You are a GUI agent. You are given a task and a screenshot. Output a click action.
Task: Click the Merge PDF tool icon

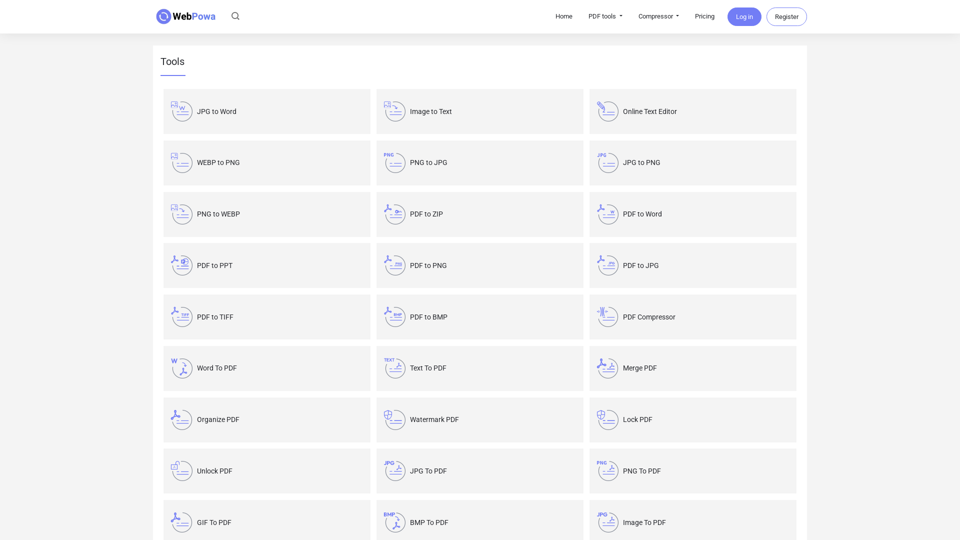(x=607, y=368)
